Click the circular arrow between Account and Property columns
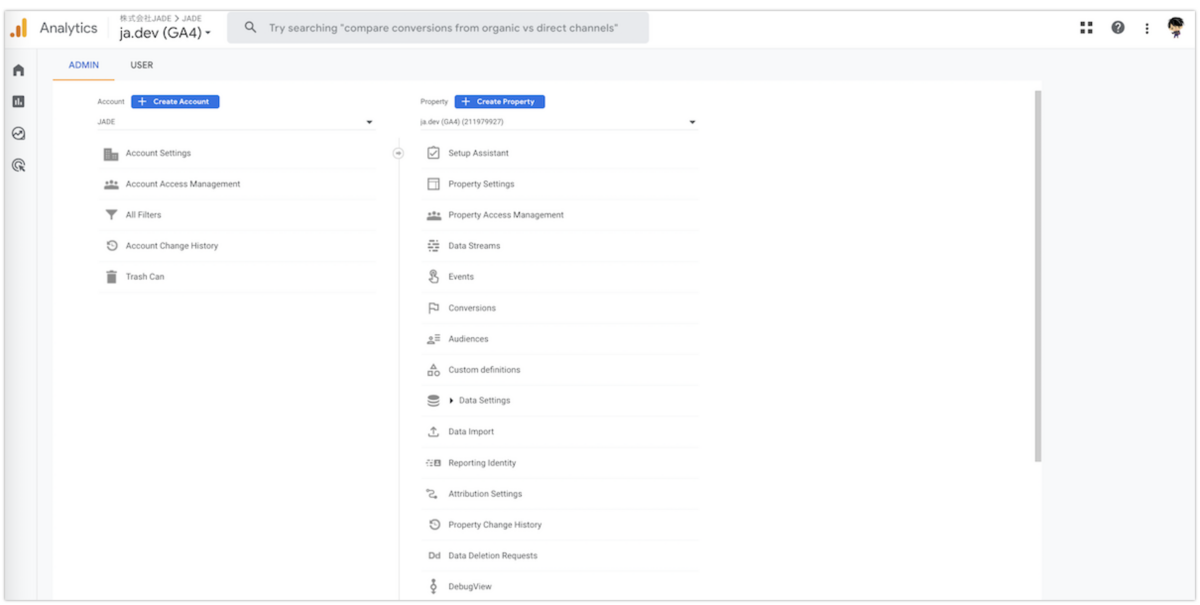The image size is (1200, 605). tap(398, 153)
